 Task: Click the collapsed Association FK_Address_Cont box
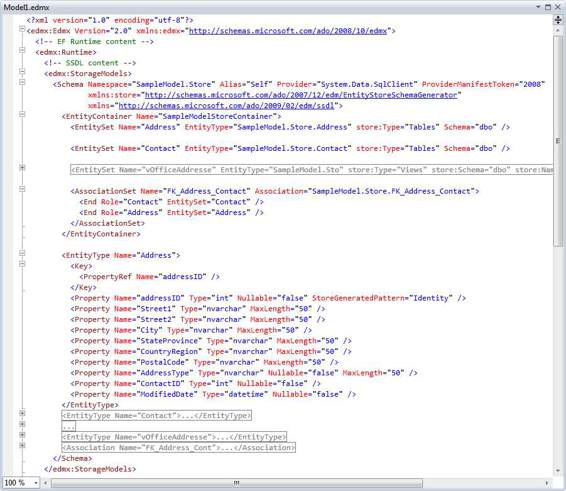(178, 448)
